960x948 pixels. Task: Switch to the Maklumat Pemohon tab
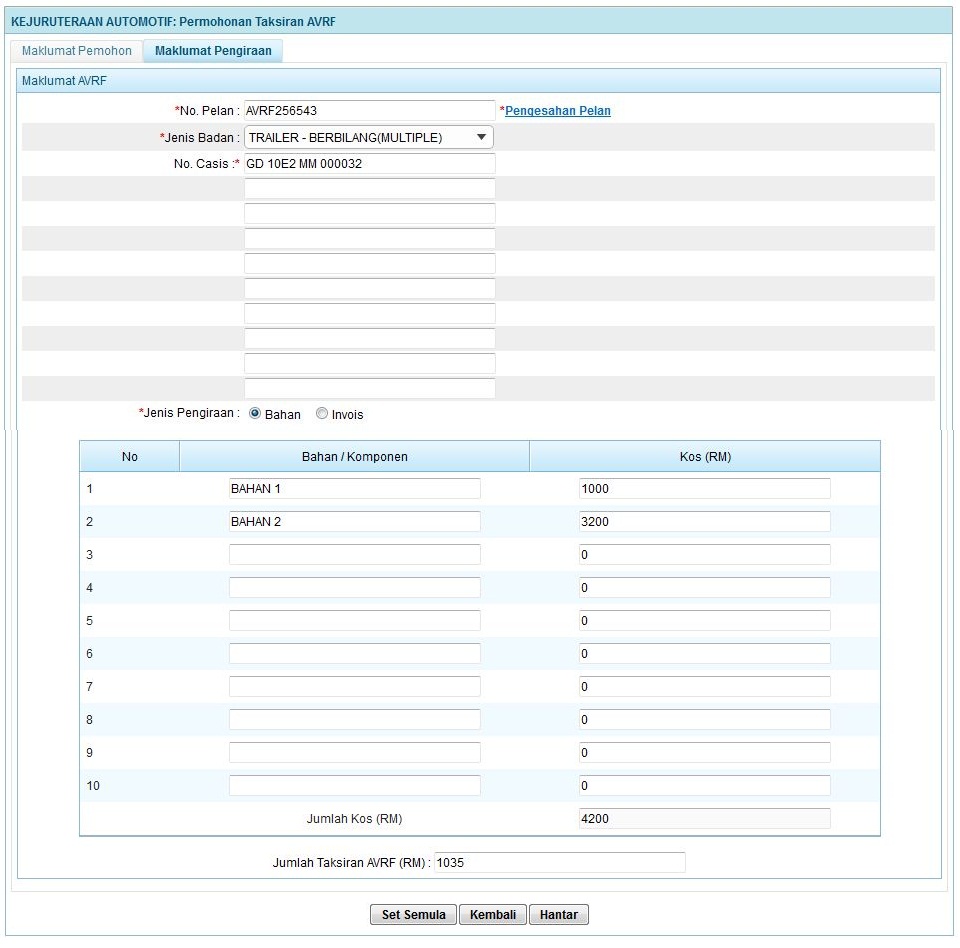(77, 51)
